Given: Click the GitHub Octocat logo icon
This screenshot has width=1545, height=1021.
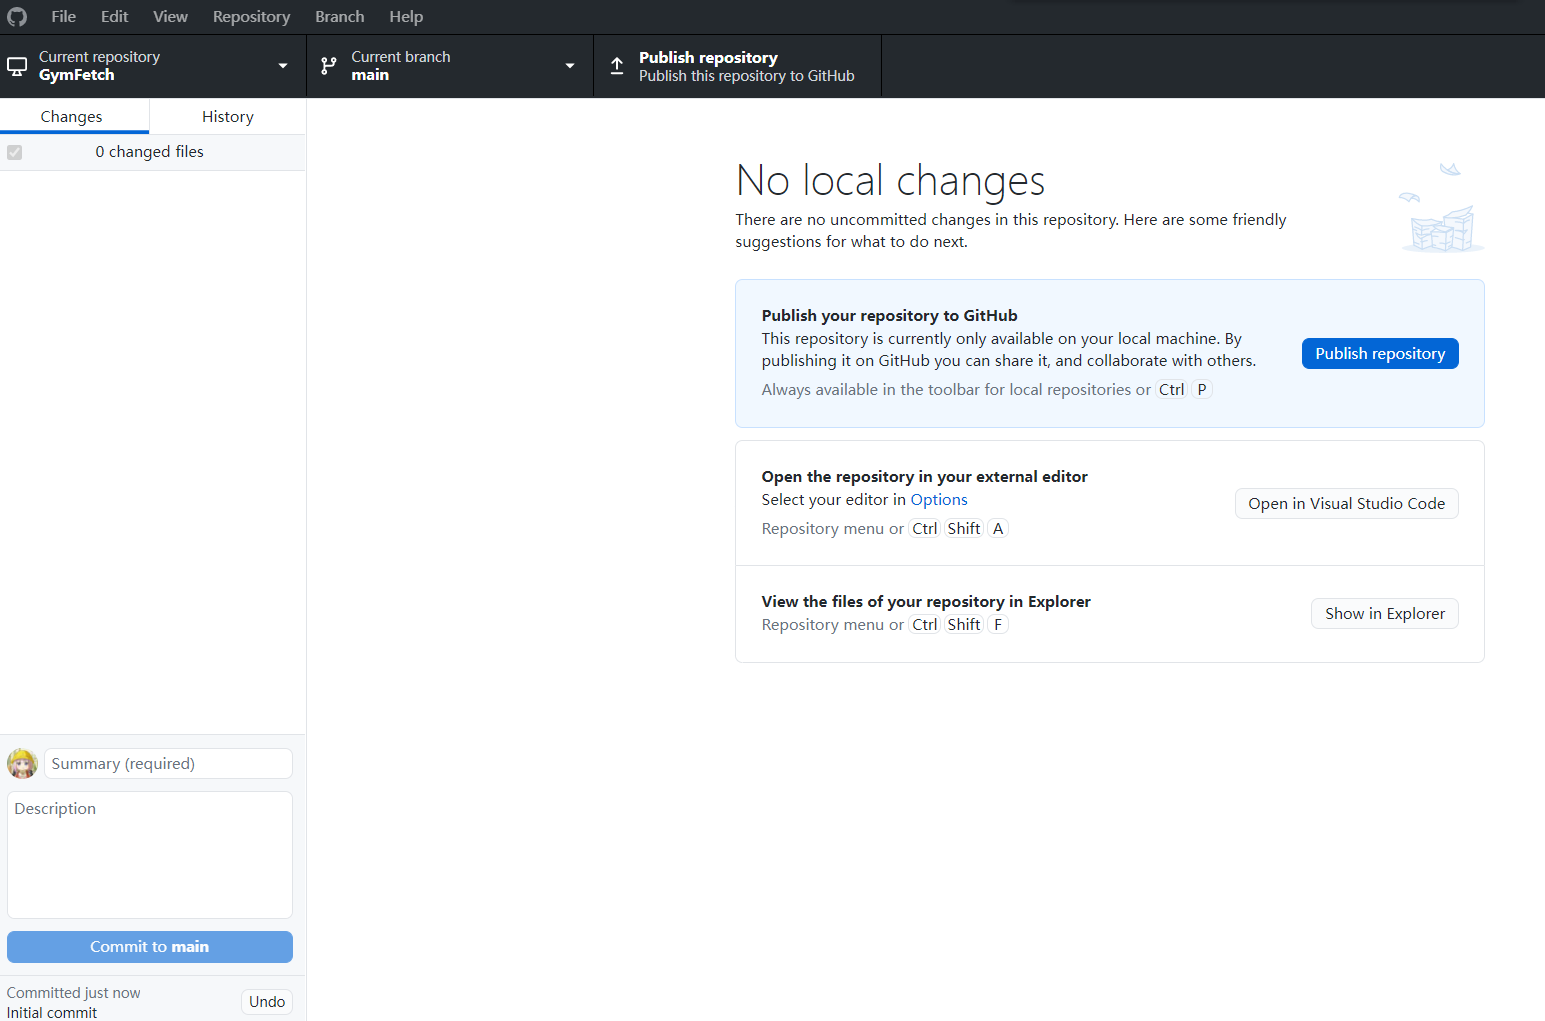Looking at the screenshot, I should pyautogui.click(x=17, y=17).
